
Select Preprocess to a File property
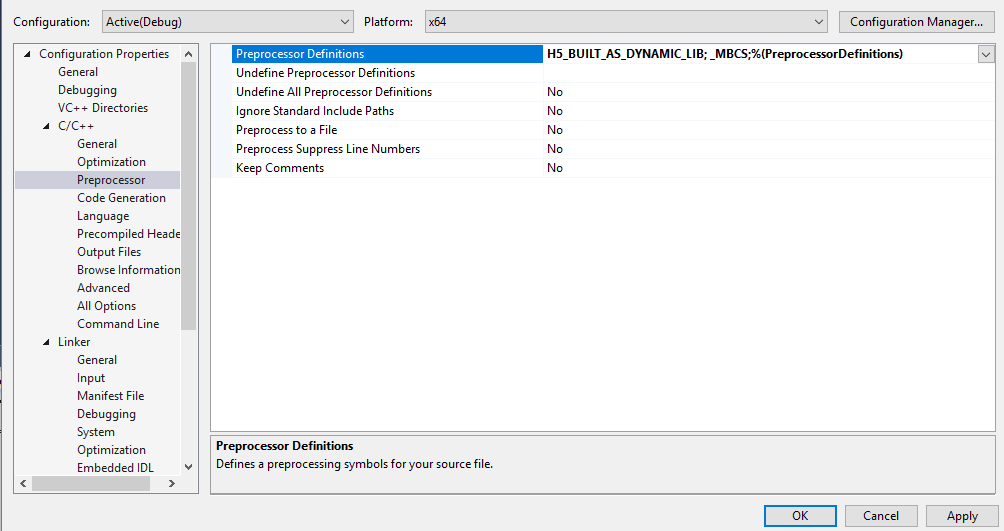tap(387, 130)
